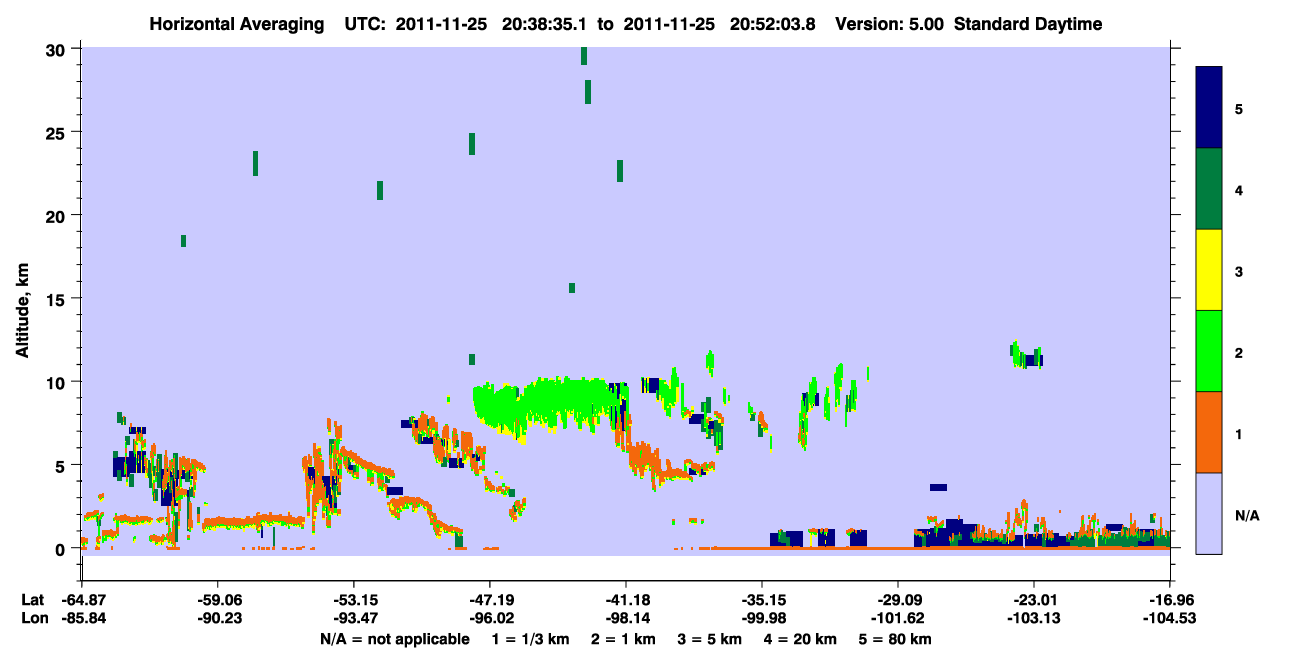Click the longitude value -96.02
This screenshot has width=1300, height=667.
[x=490, y=618]
